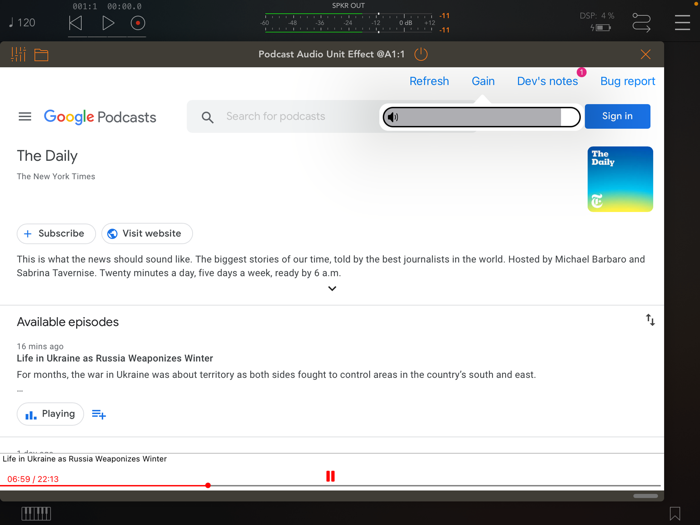This screenshot has height=525, width=700.
Task: Open the mixer sliders icon in plugin header
Action: tap(18, 54)
